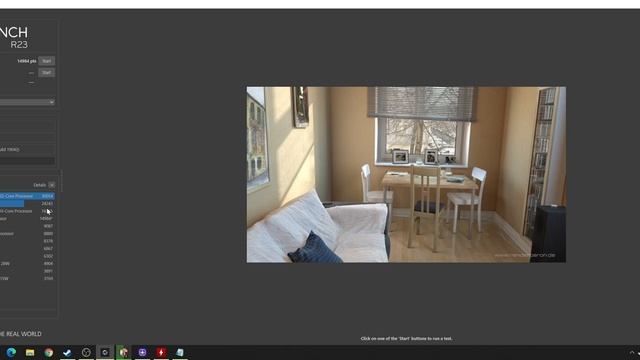
Task: Click the Start button on the unscored test row
Action: (47, 73)
